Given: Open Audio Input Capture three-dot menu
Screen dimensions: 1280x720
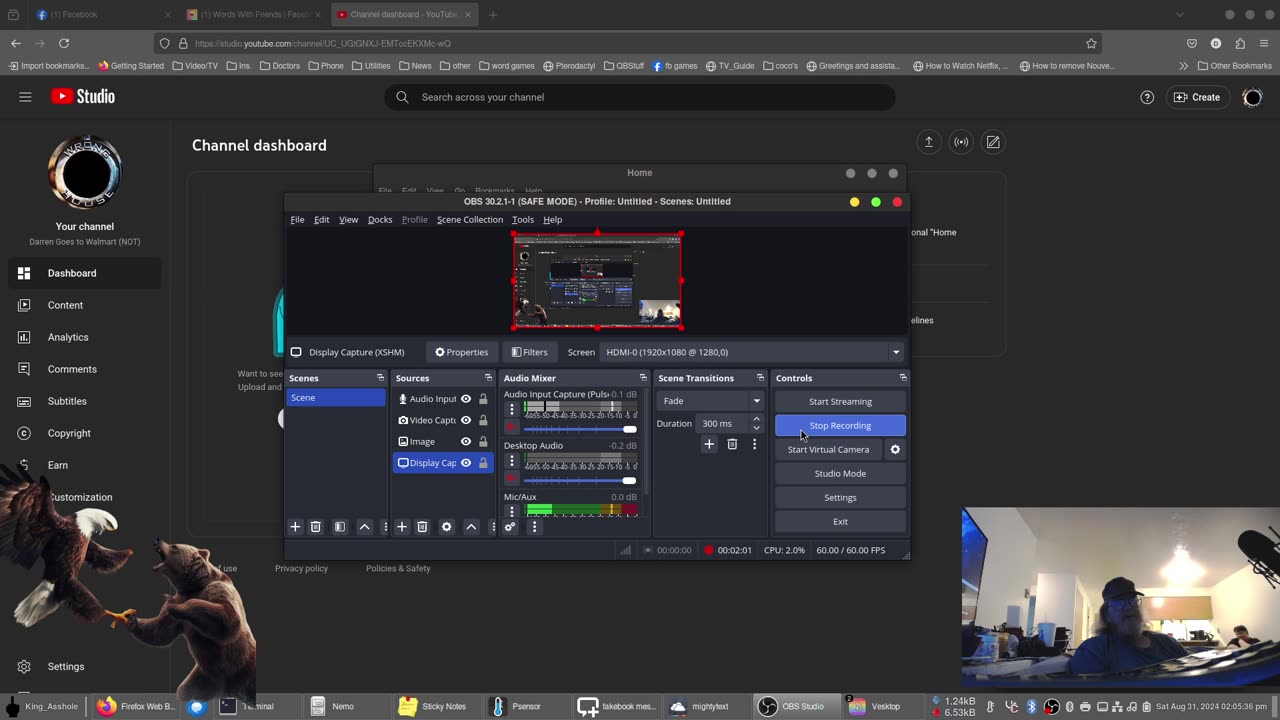Looking at the screenshot, I should 512,410.
